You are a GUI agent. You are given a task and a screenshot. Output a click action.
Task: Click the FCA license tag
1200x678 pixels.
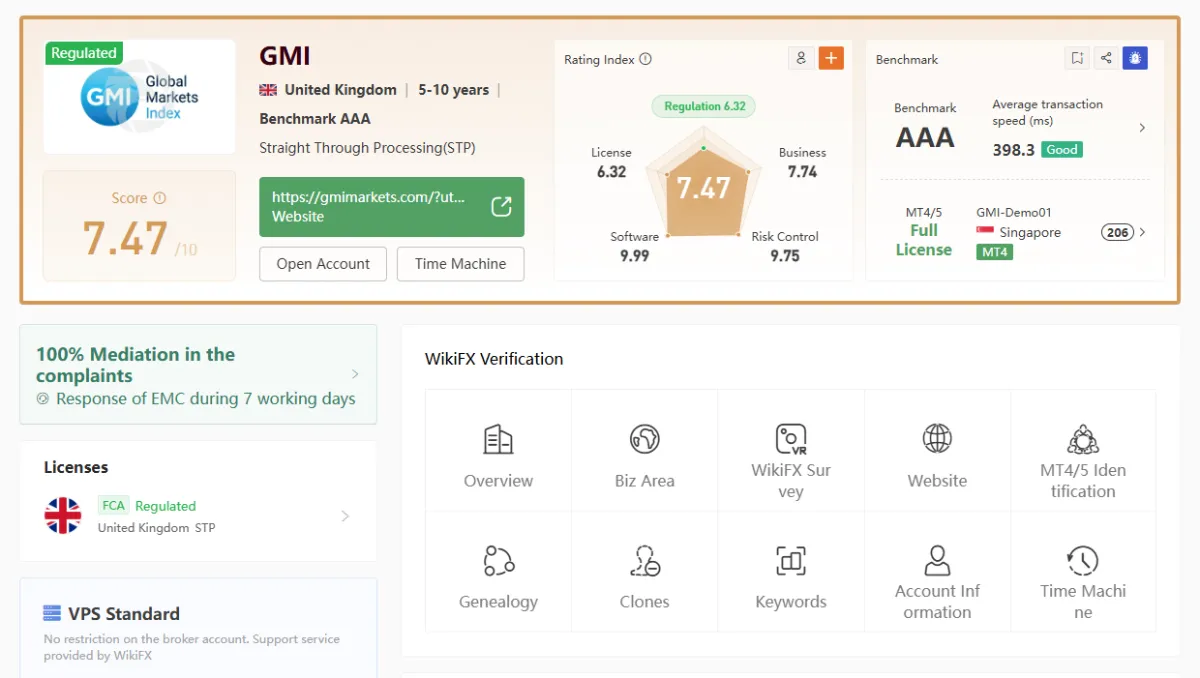tap(113, 506)
